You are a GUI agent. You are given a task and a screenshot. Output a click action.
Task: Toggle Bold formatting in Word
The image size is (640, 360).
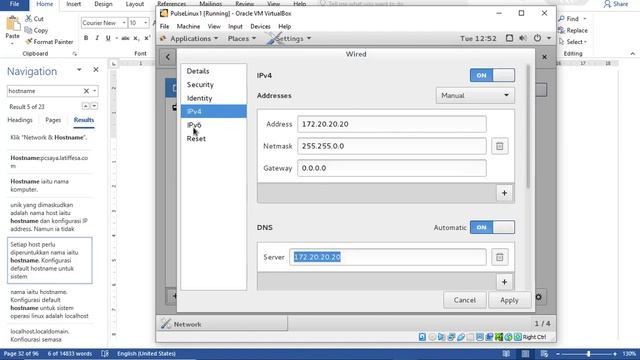click(86, 38)
